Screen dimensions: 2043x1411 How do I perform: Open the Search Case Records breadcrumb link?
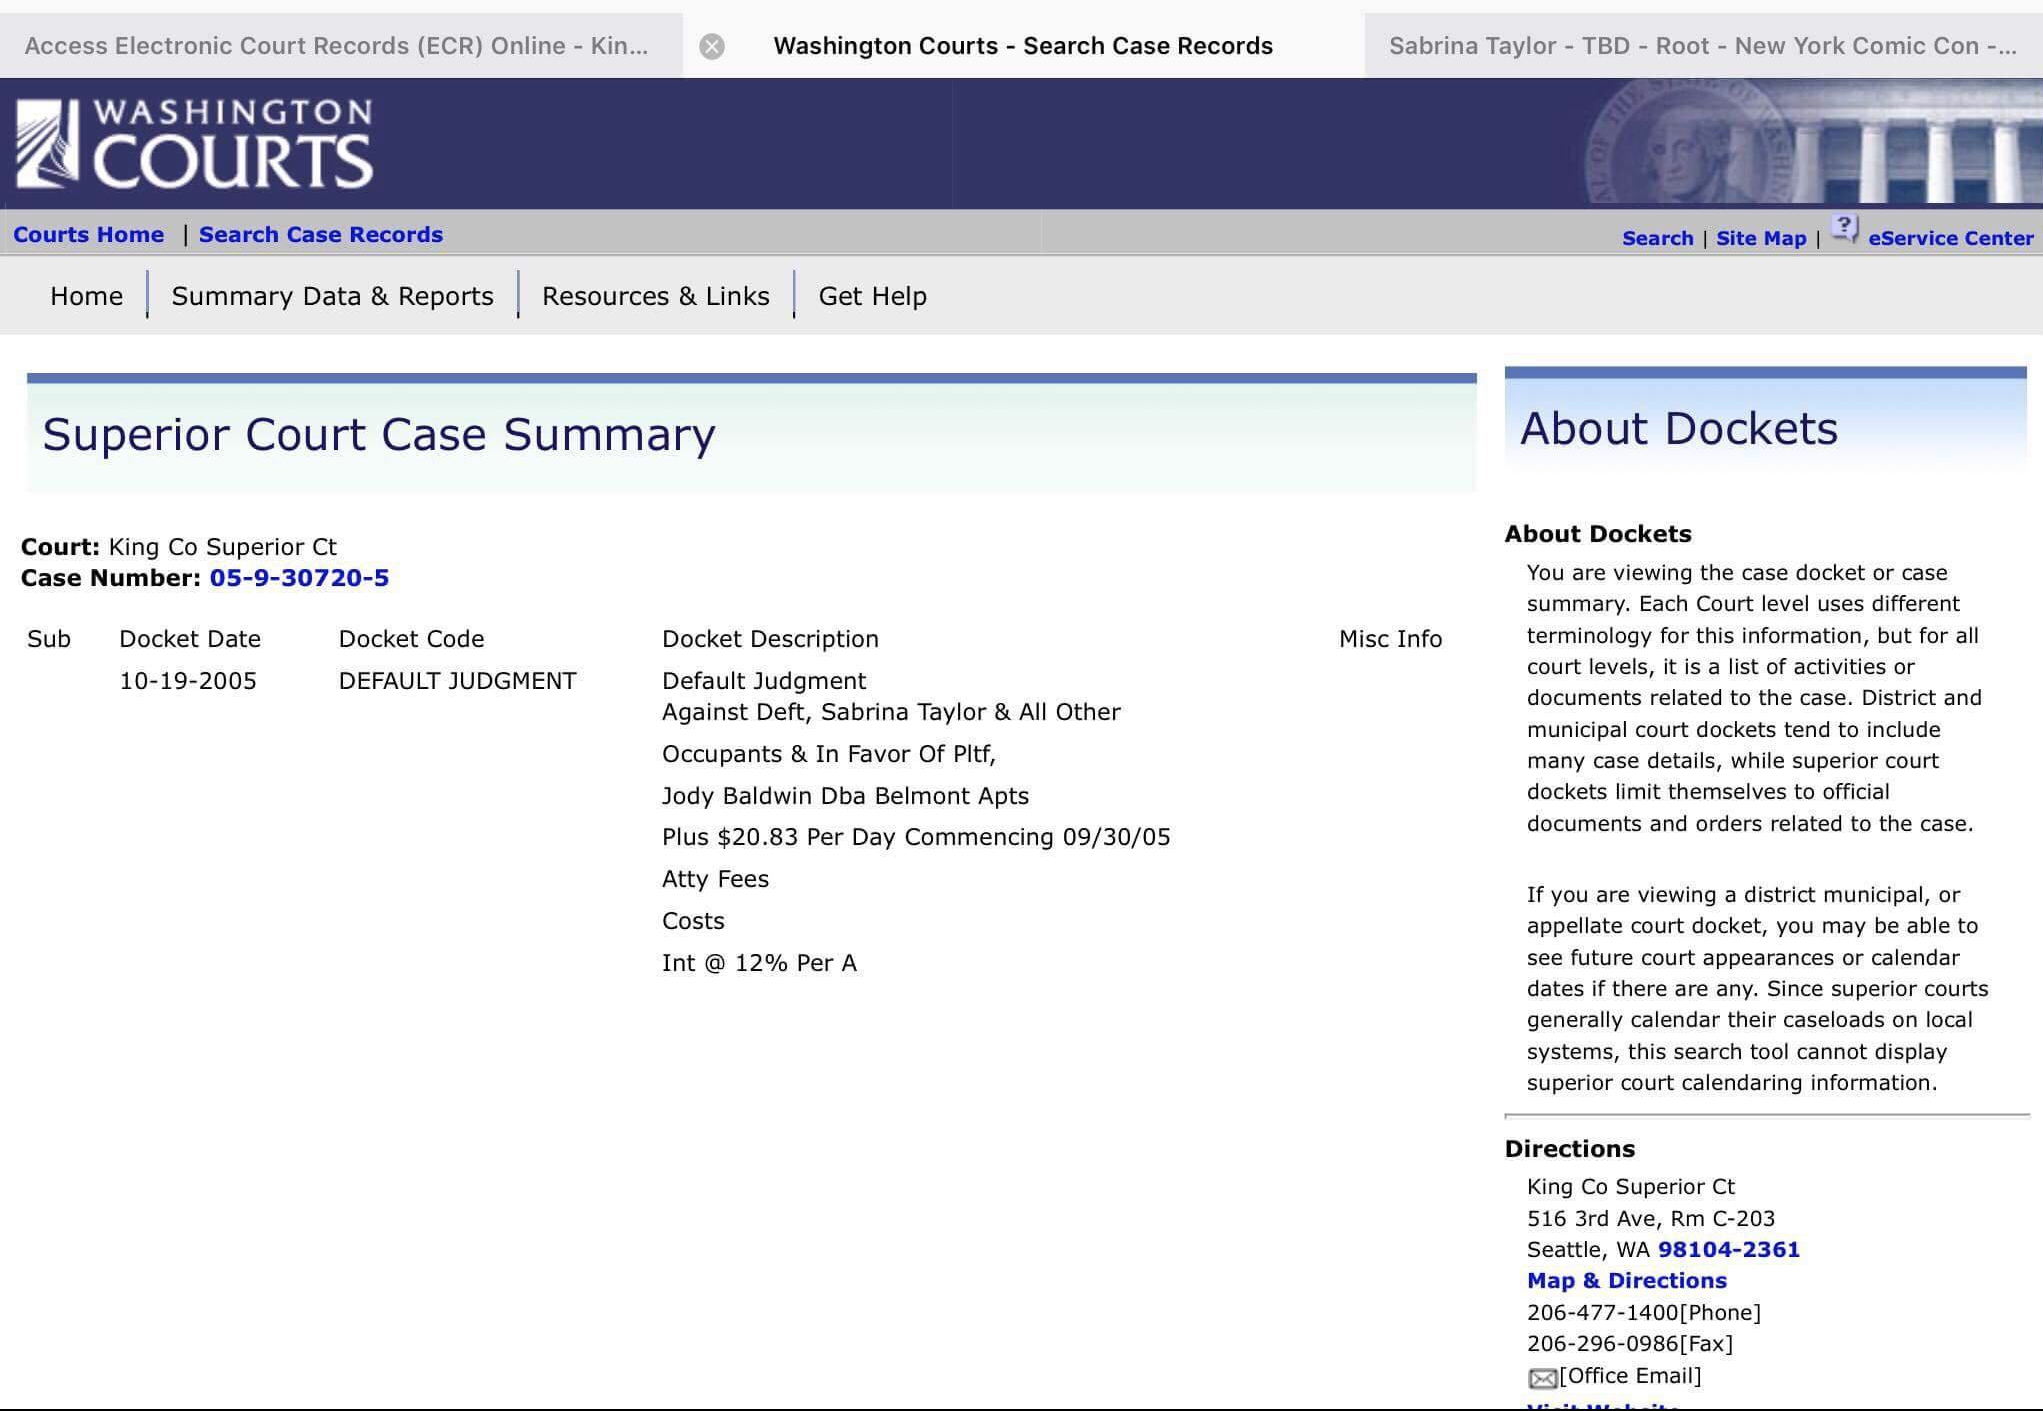coord(320,234)
